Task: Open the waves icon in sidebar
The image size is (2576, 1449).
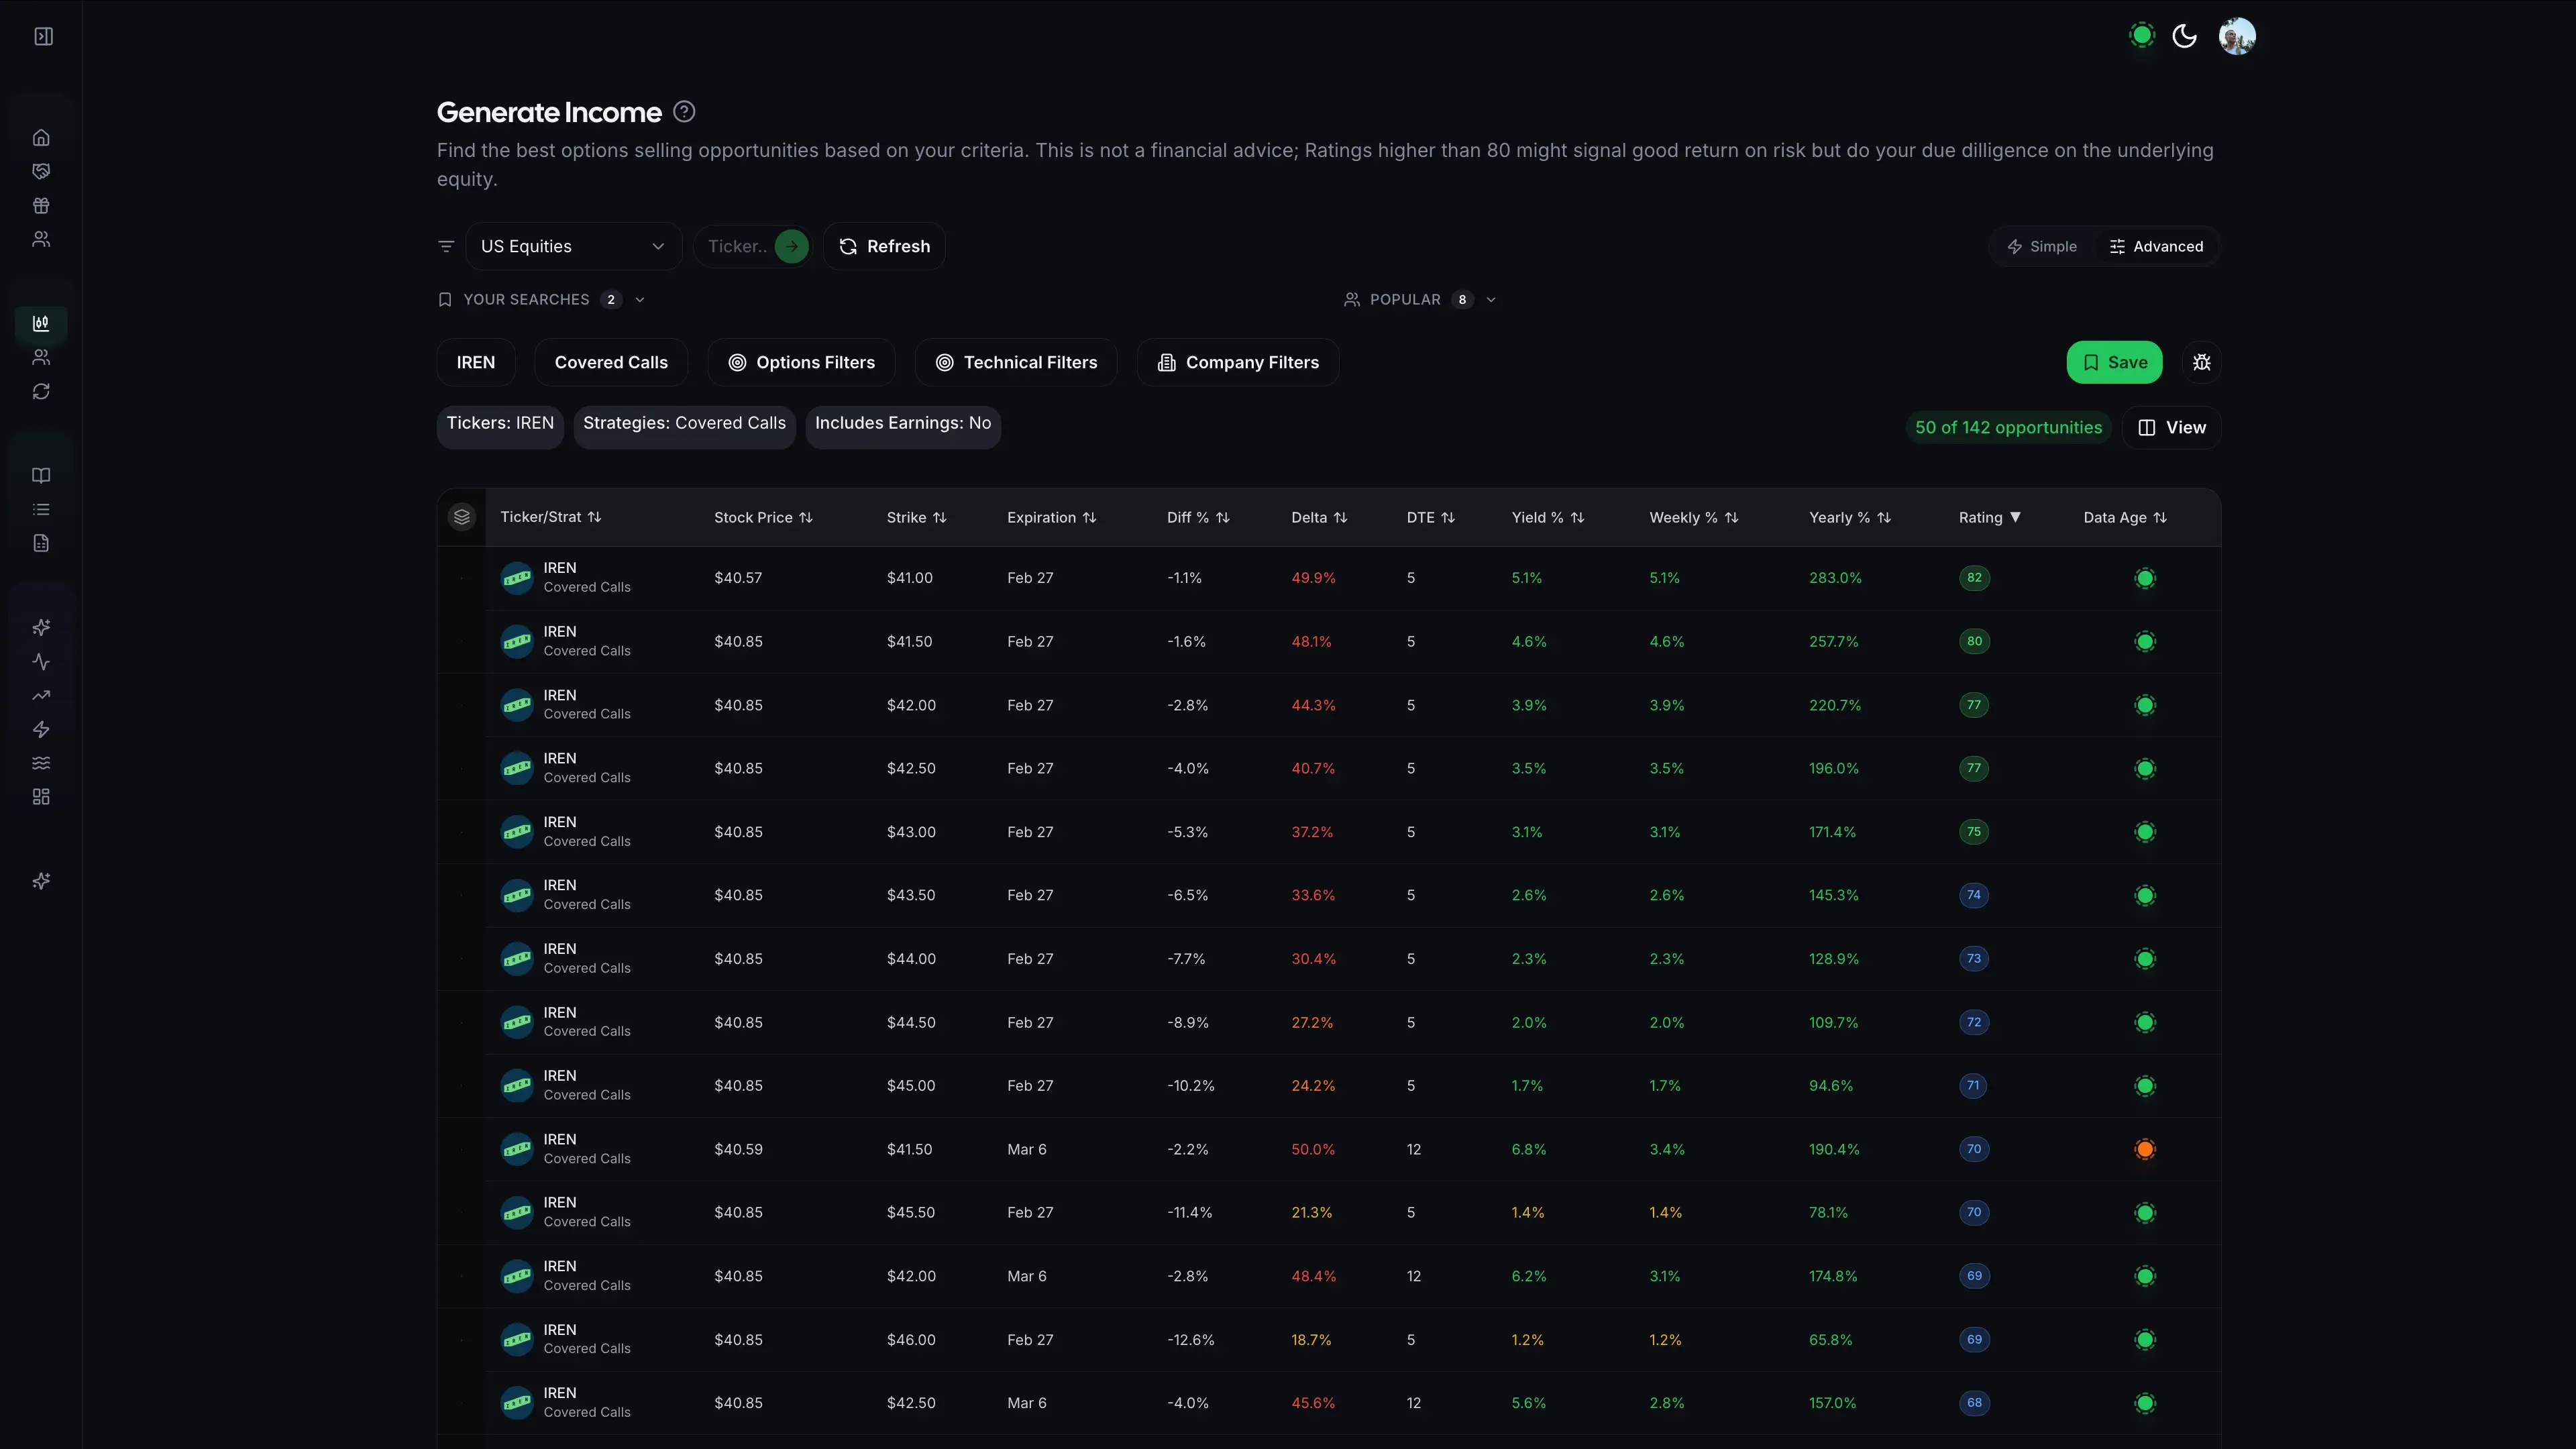Action: (41, 764)
